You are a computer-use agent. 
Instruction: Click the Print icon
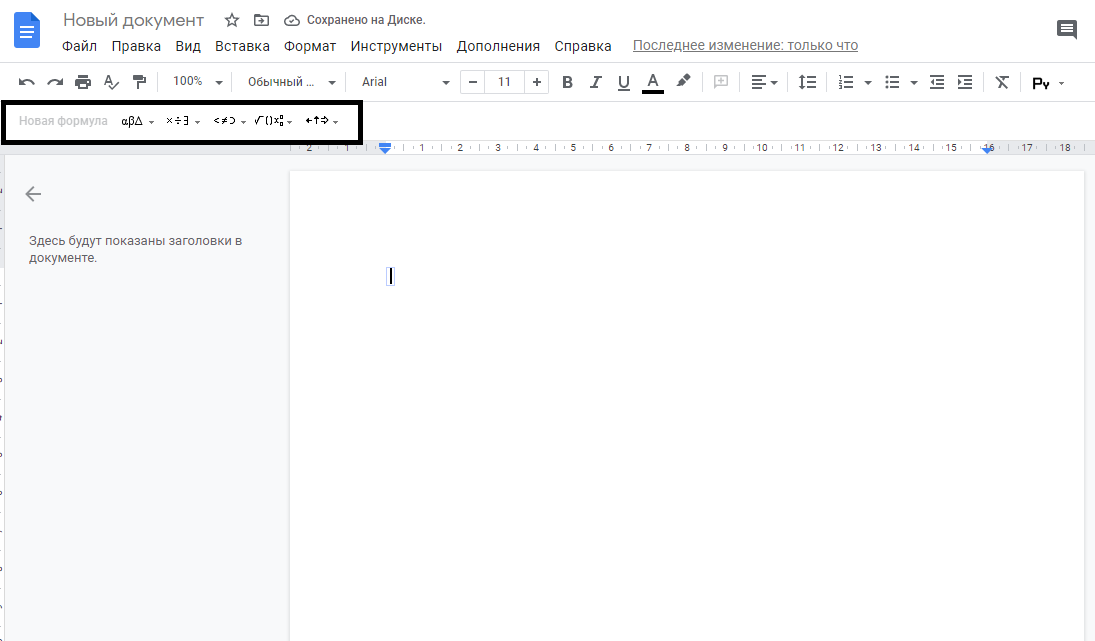[x=83, y=82]
